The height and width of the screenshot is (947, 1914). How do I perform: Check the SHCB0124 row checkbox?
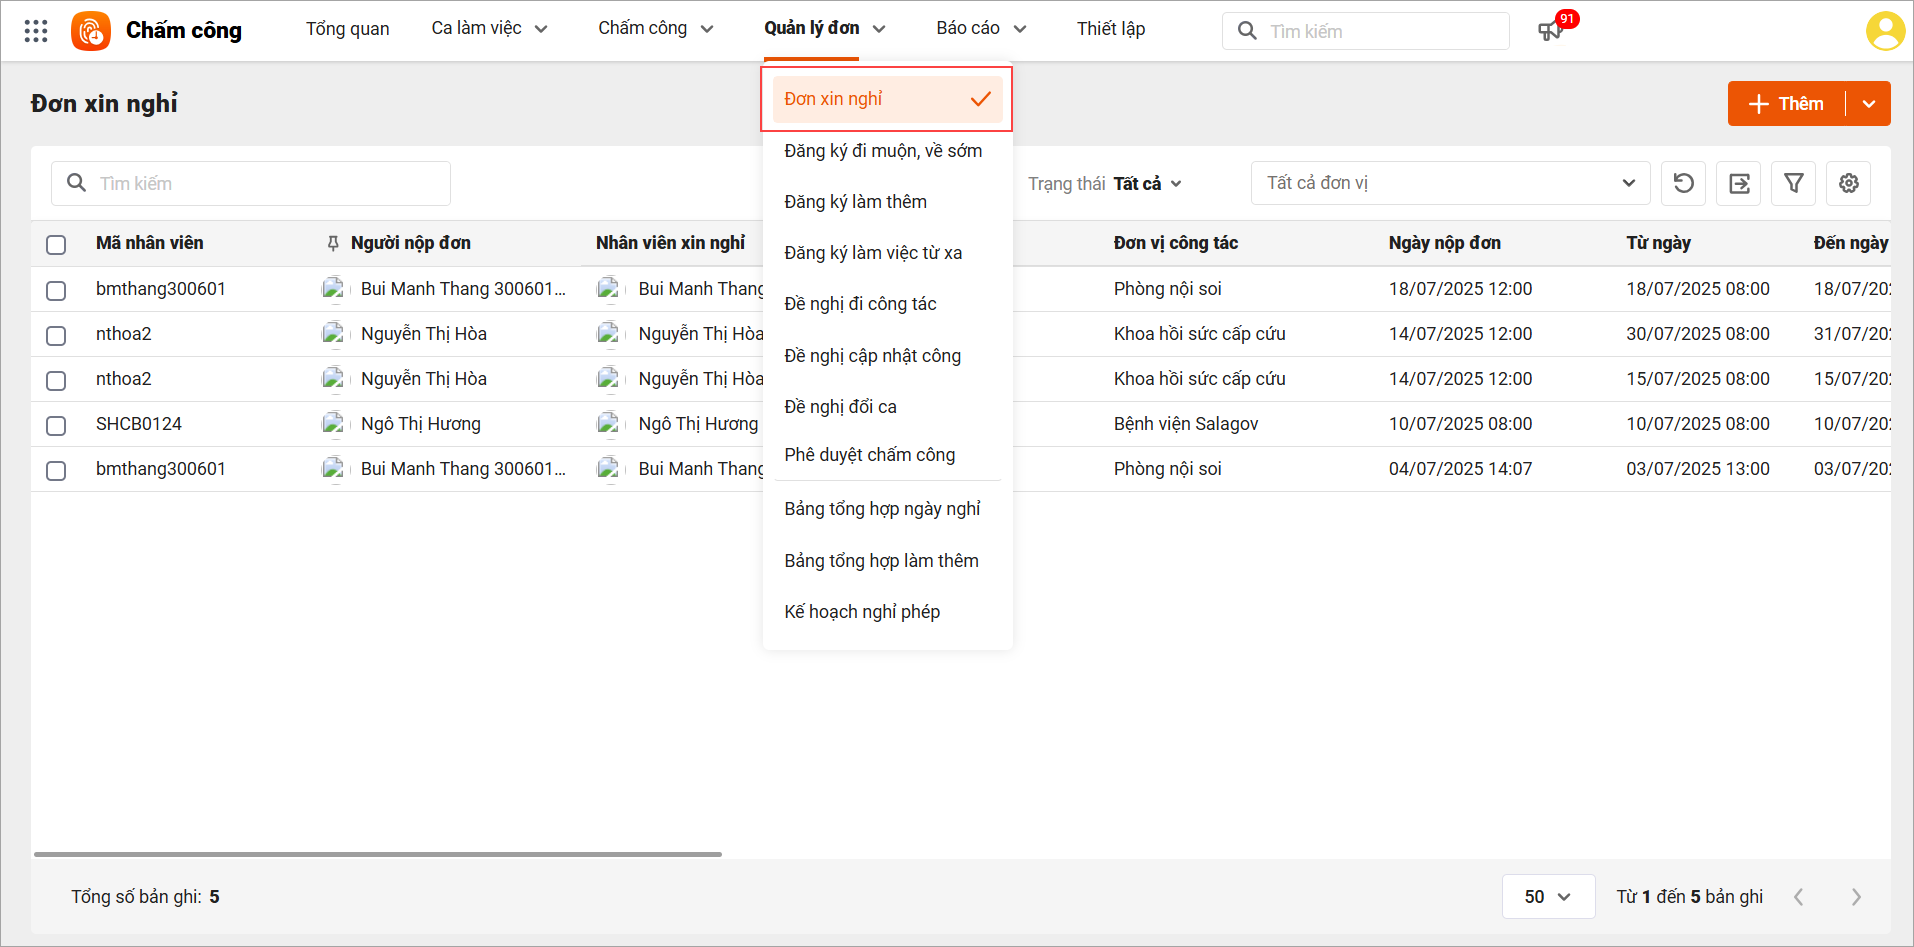(x=56, y=425)
